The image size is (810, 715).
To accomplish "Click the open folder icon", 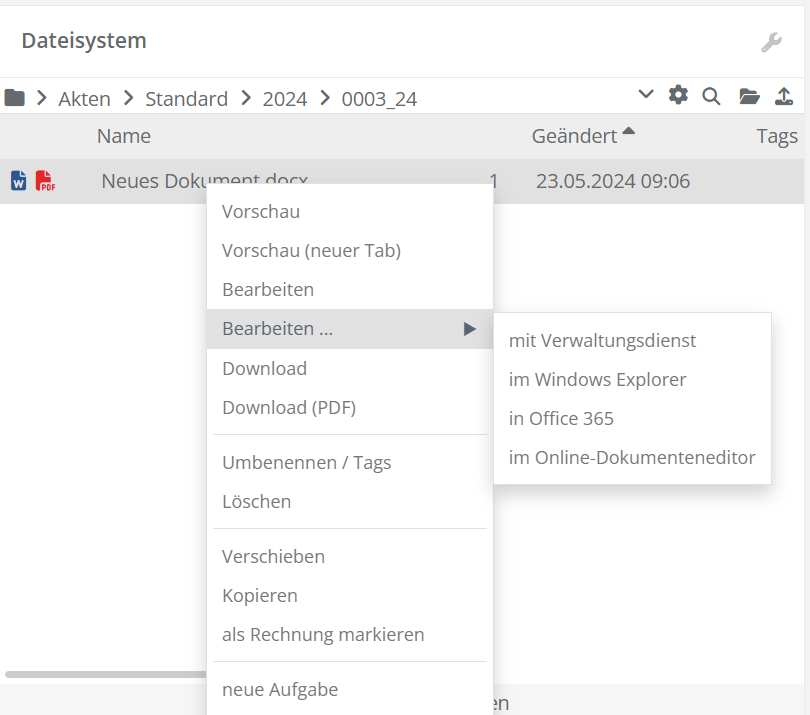I will click(749, 96).
